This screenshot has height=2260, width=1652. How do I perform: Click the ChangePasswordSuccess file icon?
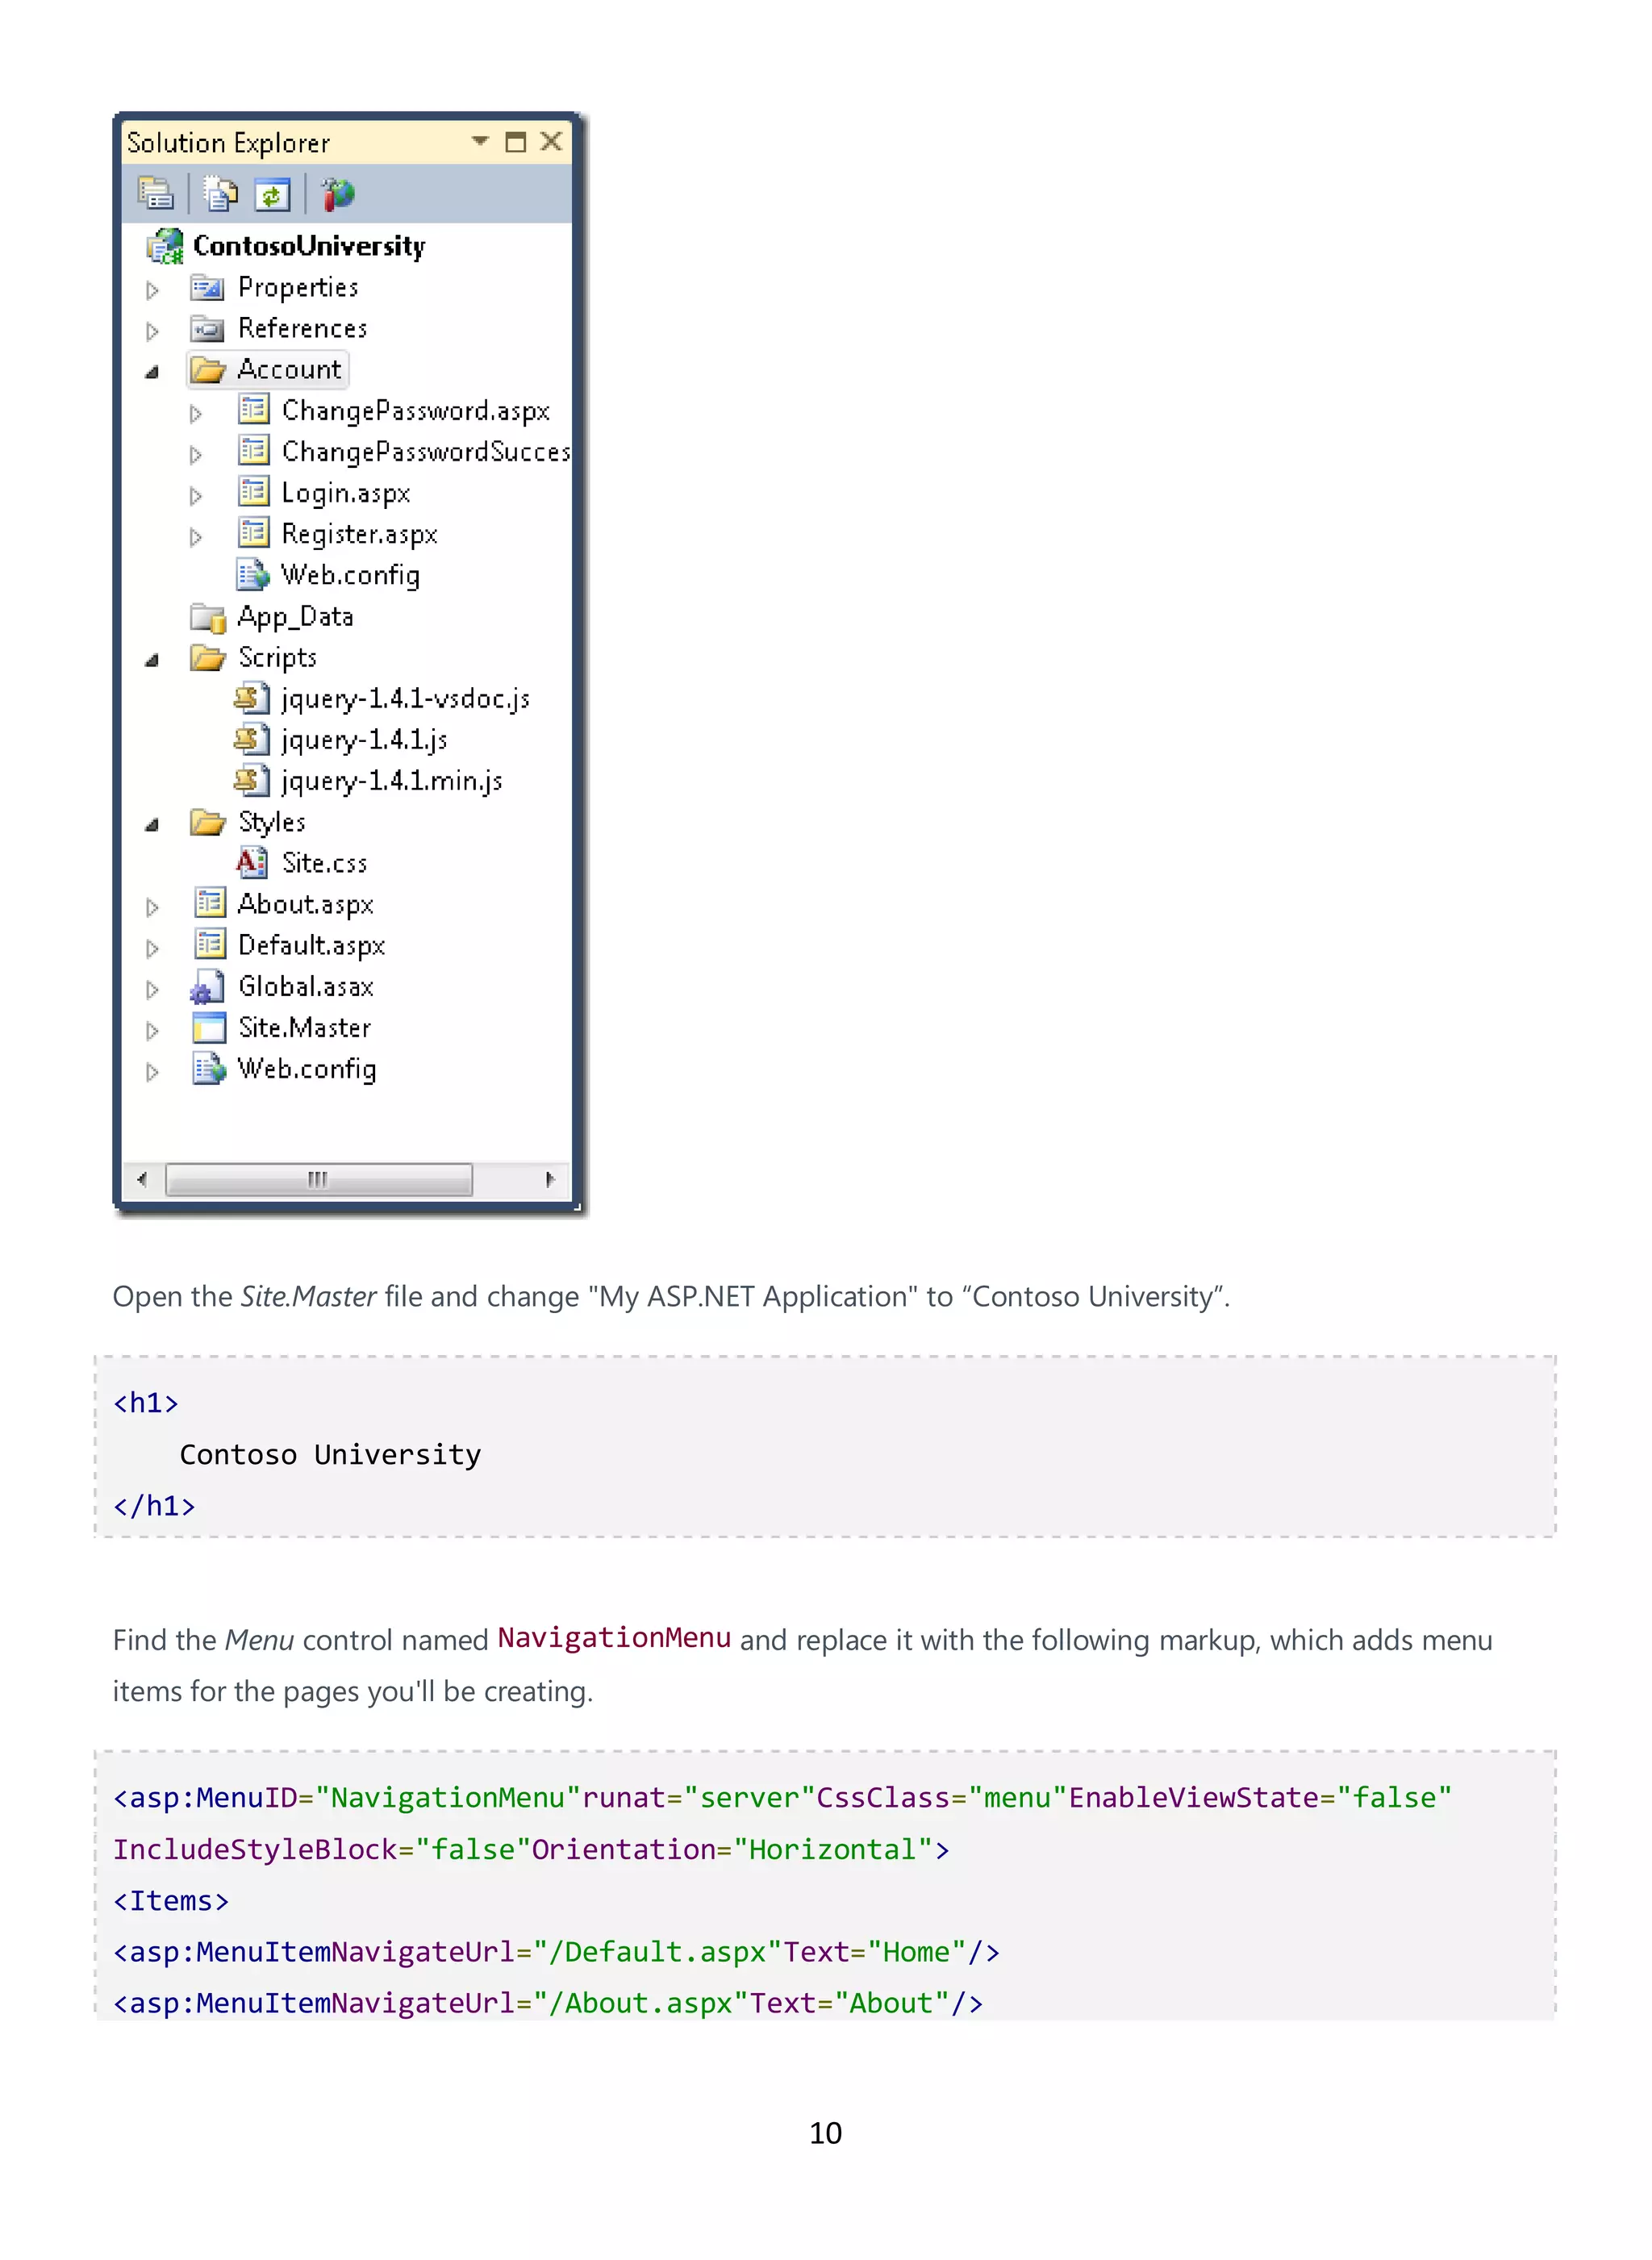(x=254, y=450)
